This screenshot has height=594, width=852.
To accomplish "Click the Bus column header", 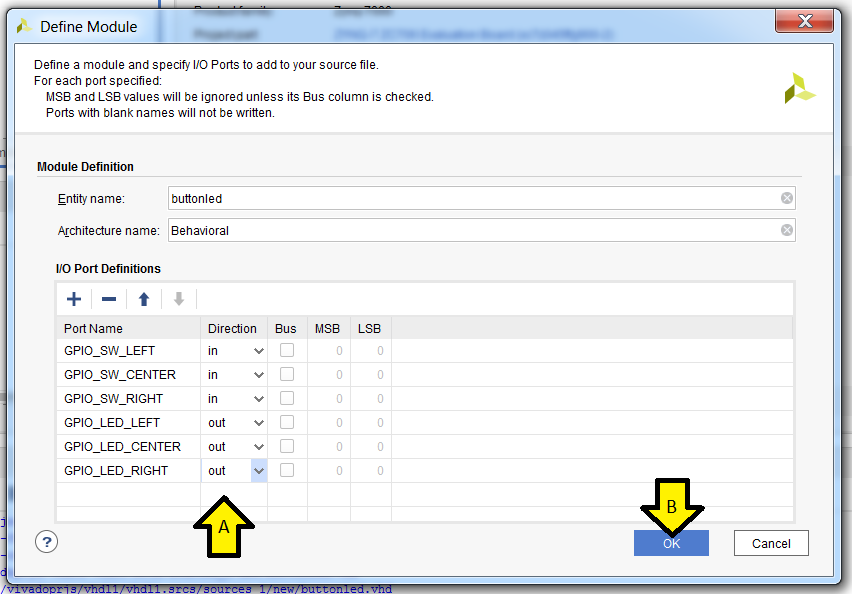I will (x=287, y=328).
